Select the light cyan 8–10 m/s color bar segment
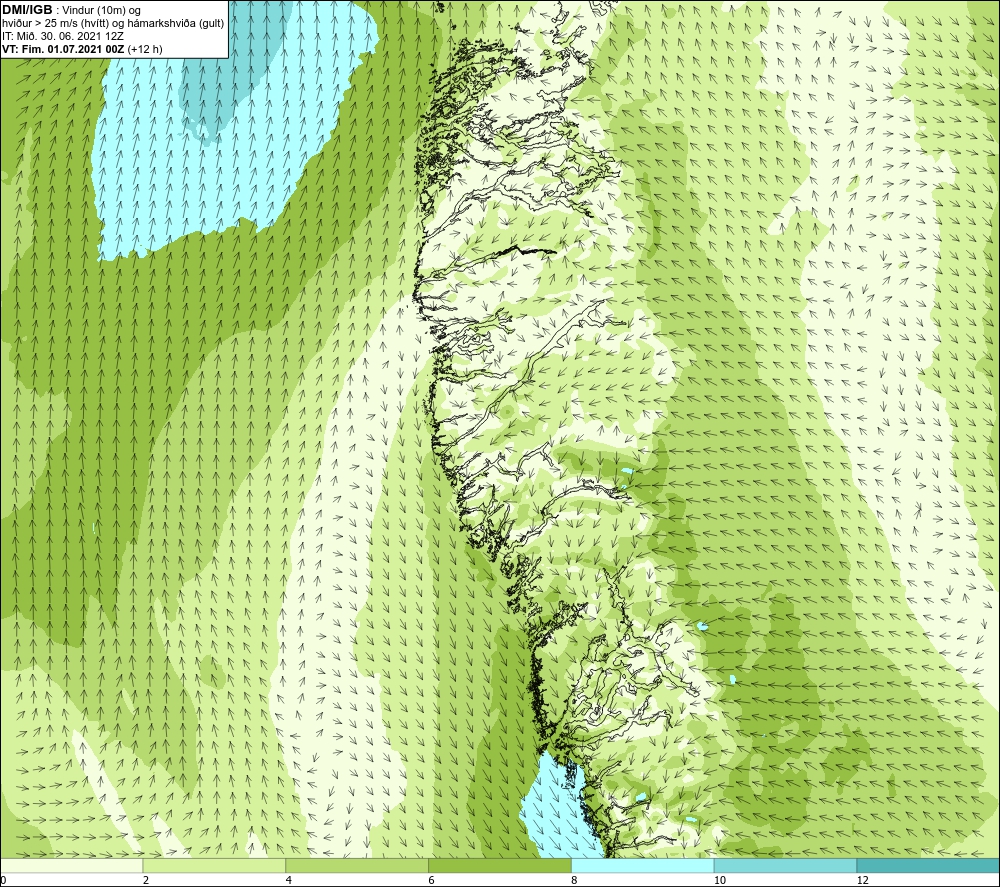The image size is (1000, 887). point(643,865)
